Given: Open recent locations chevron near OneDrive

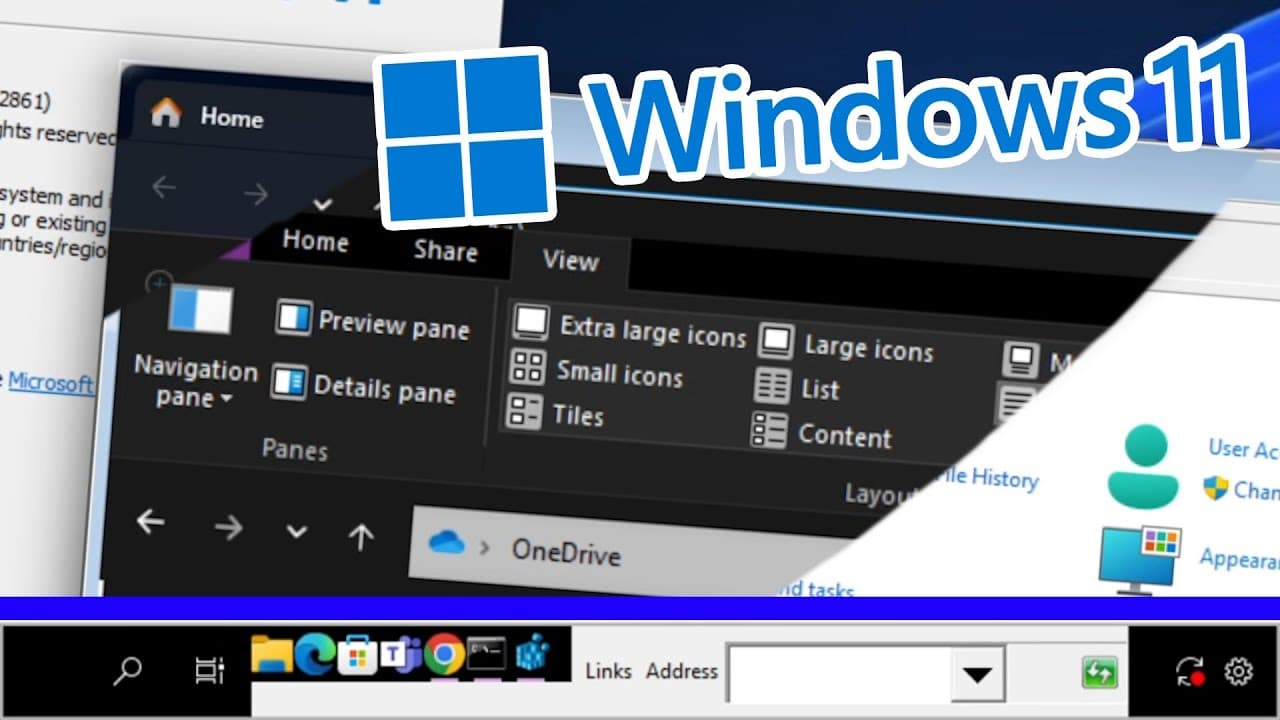Looking at the screenshot, I should (296, 531).
